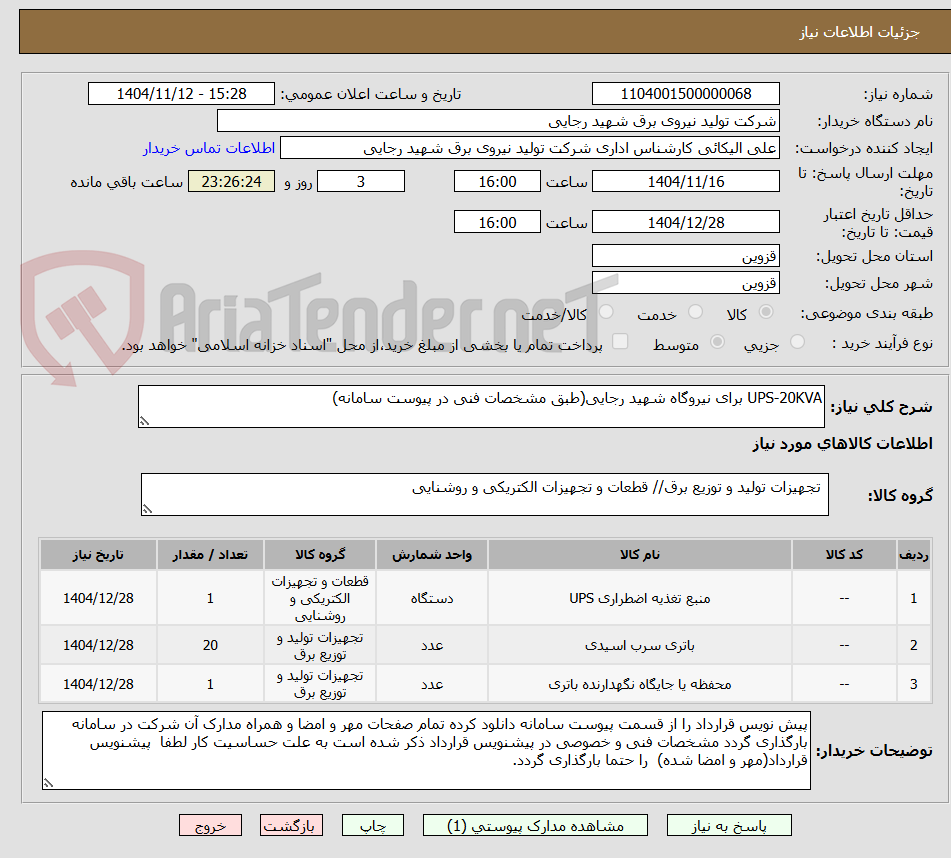The image size is (951, 858).
Task: Click the price validity time 16:00 field
Action: pyautogui.click(x=497, y=222)
